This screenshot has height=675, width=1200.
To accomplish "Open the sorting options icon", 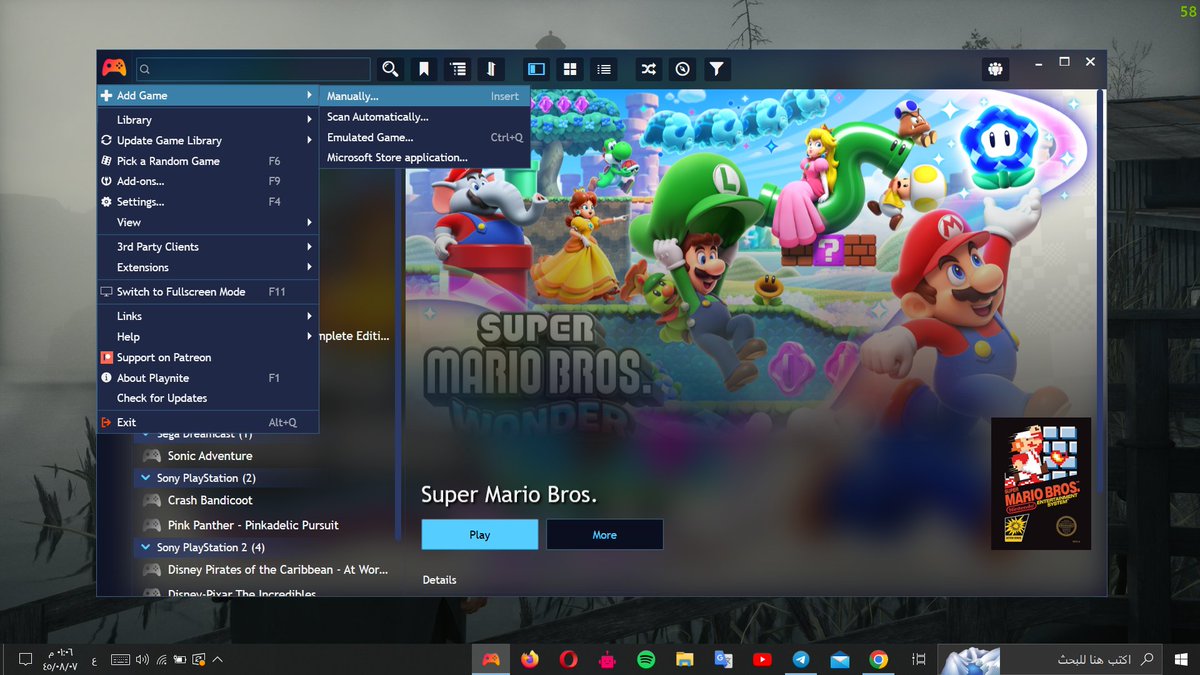I will [491, 69].
